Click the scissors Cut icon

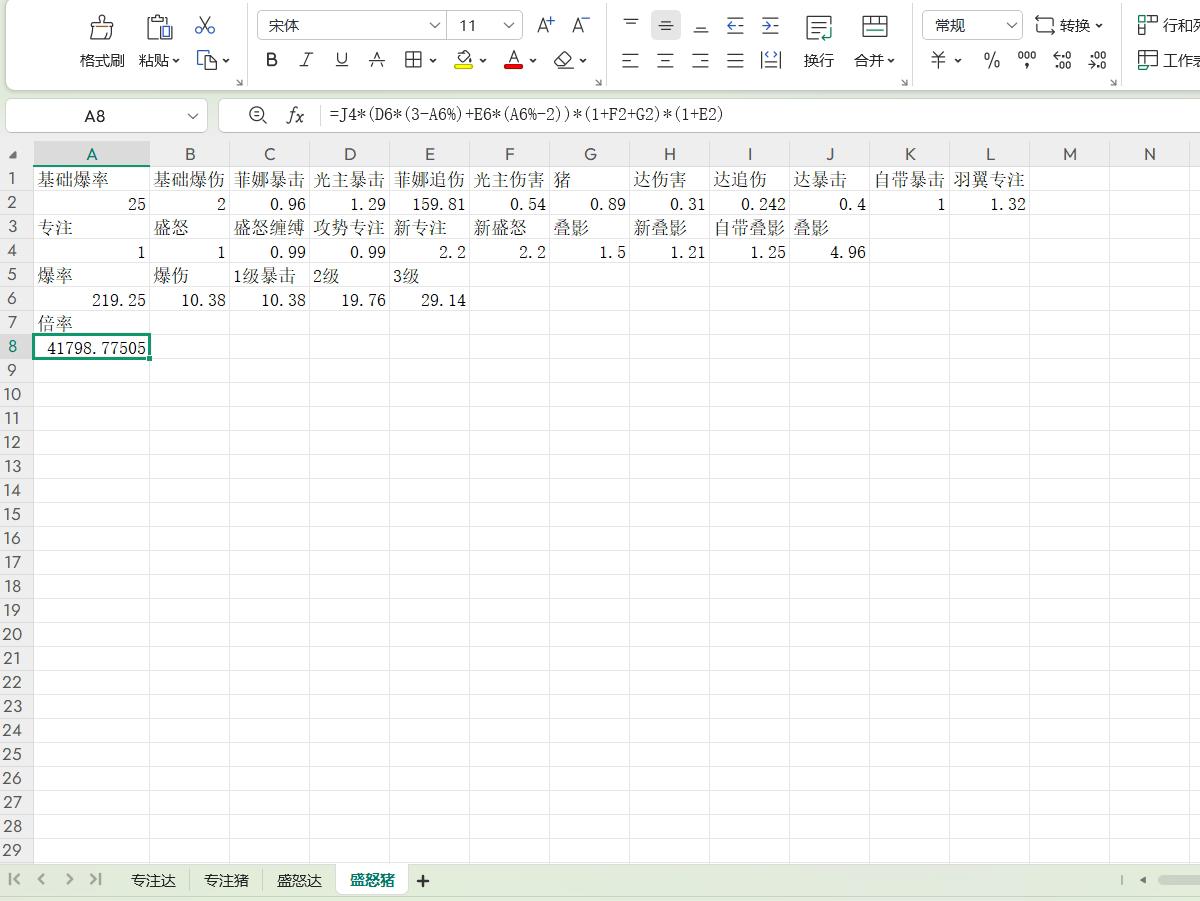(x=205, y=26)
